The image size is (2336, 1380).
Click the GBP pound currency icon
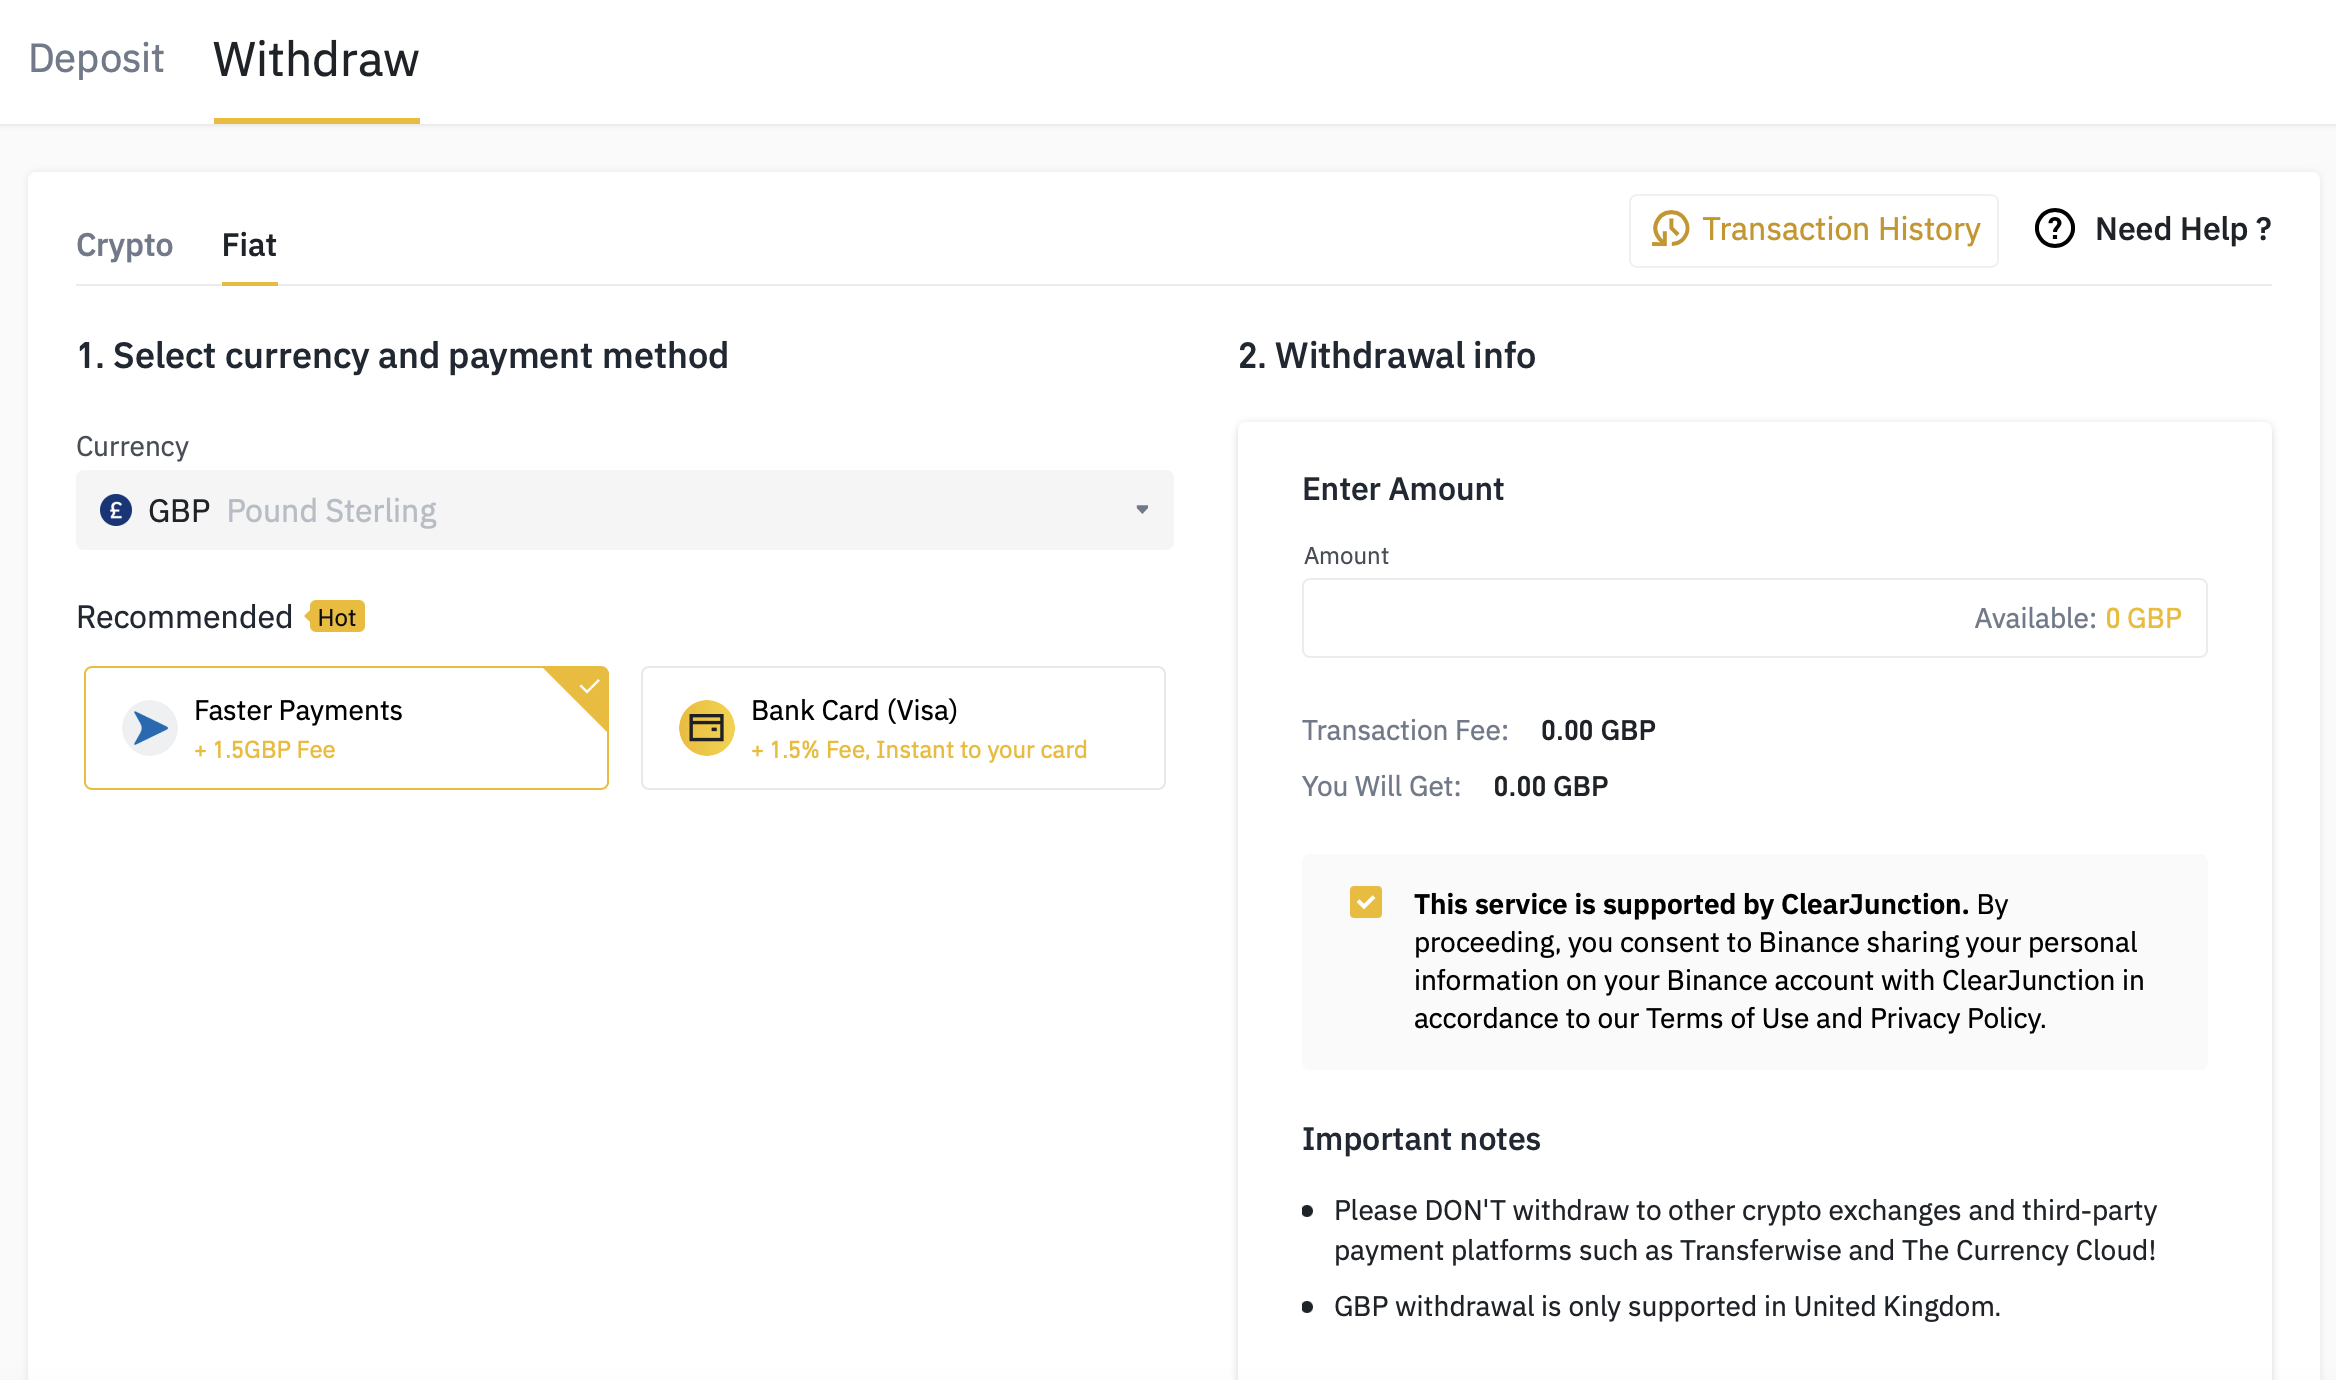tap(116, 510)
